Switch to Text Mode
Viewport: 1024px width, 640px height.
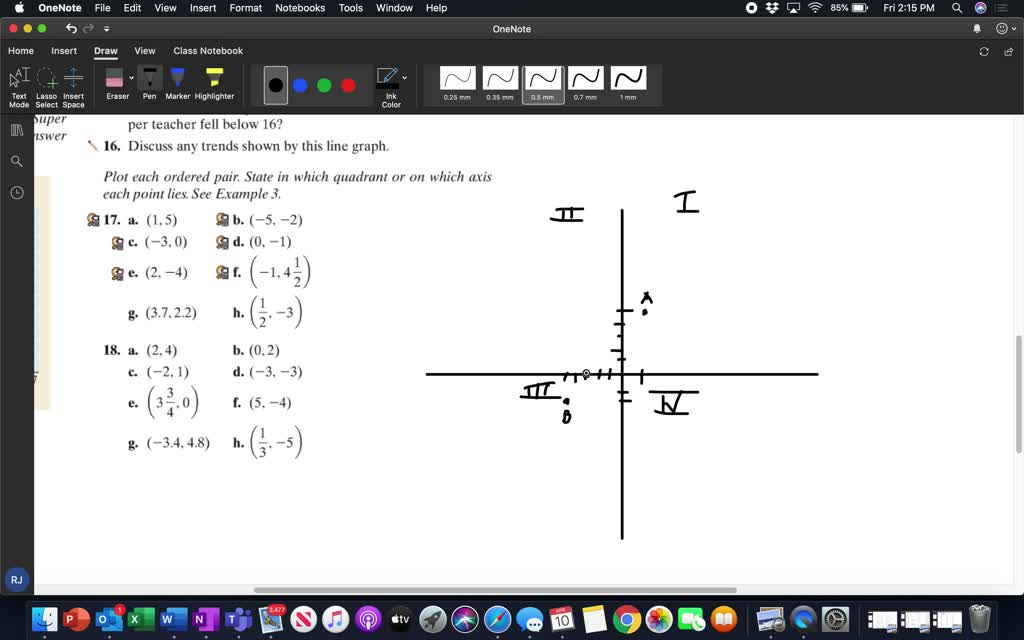coord(18,83)
